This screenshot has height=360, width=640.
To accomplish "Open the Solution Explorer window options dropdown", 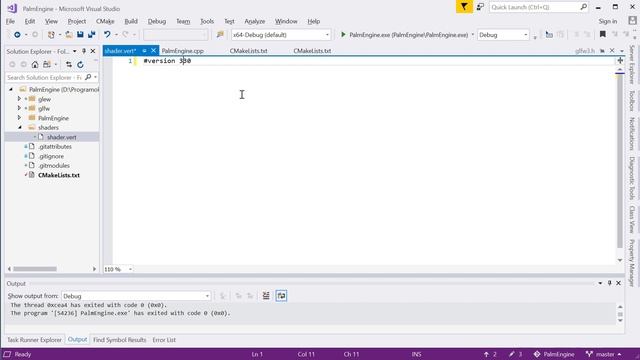I will 75,51.
